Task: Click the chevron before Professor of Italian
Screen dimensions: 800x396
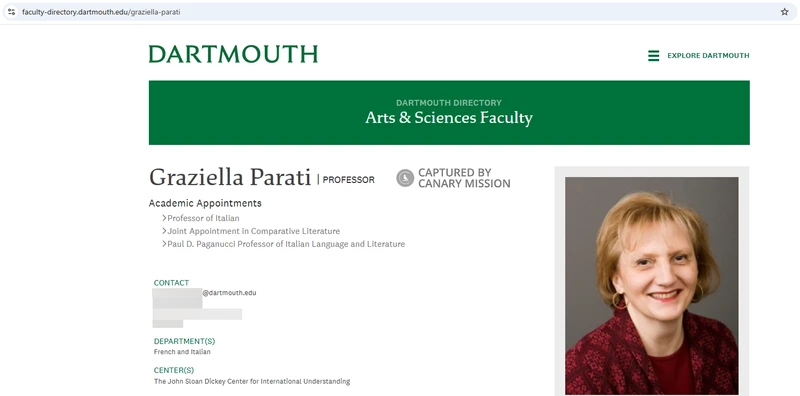Action: [x=164, y=218]
